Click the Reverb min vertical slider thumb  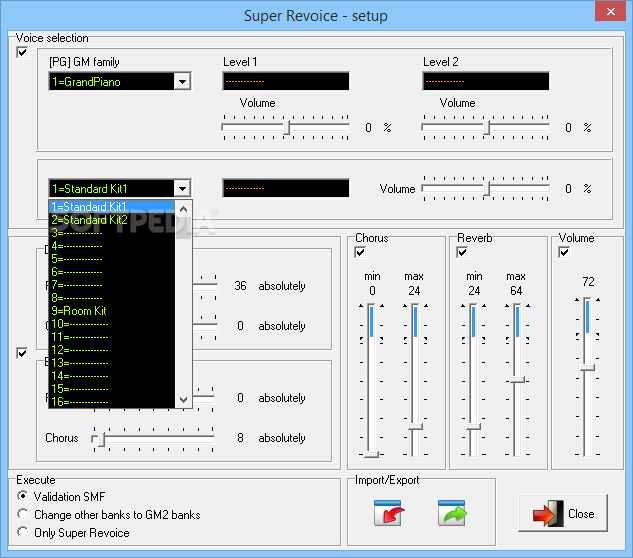click(473, 426)
